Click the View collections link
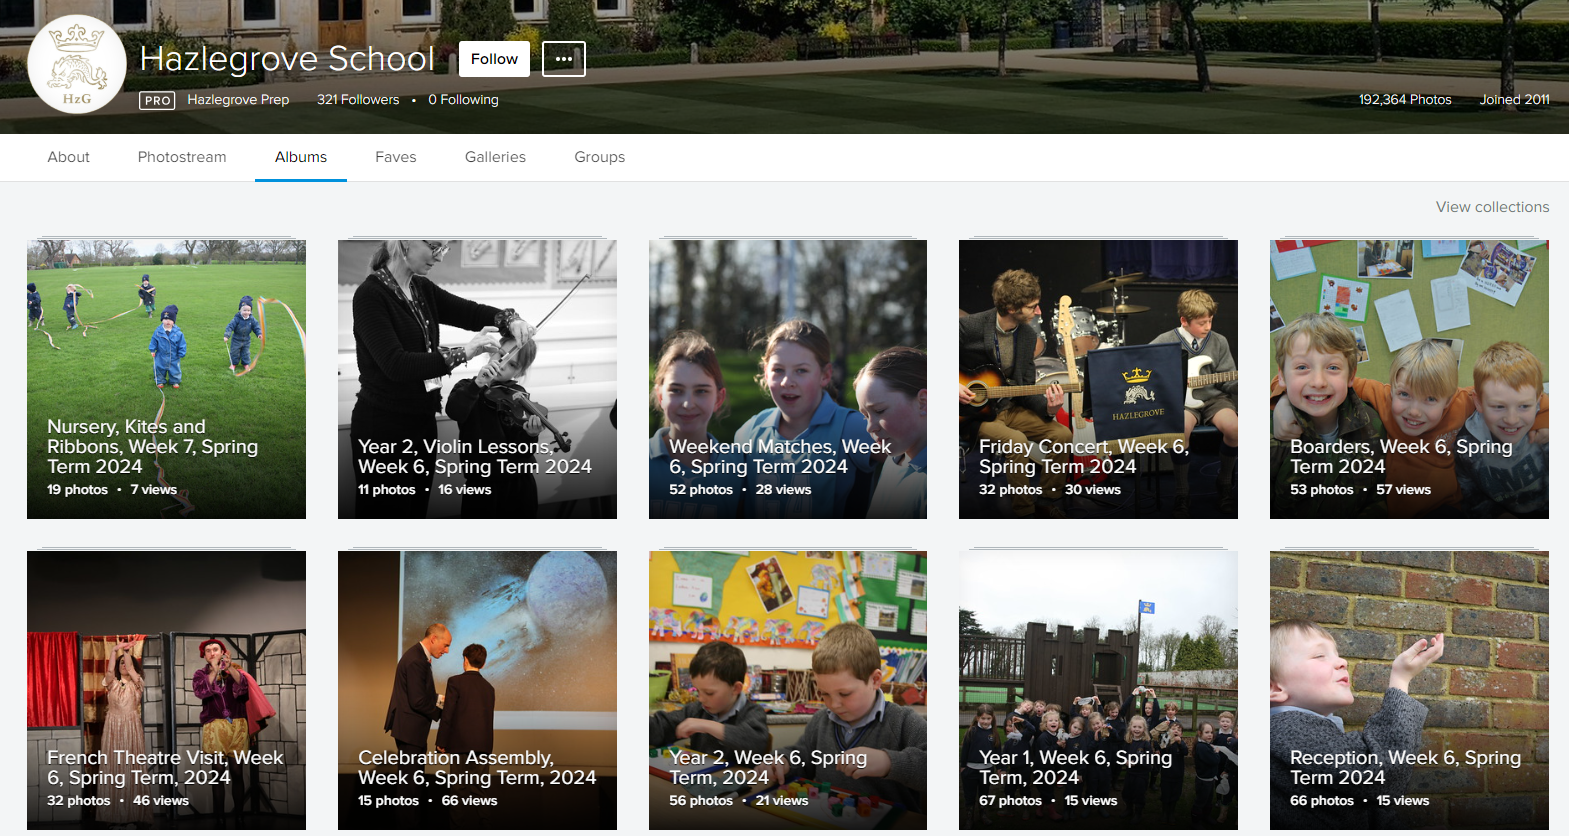 pyautogui.click(x=1492, y=207)
